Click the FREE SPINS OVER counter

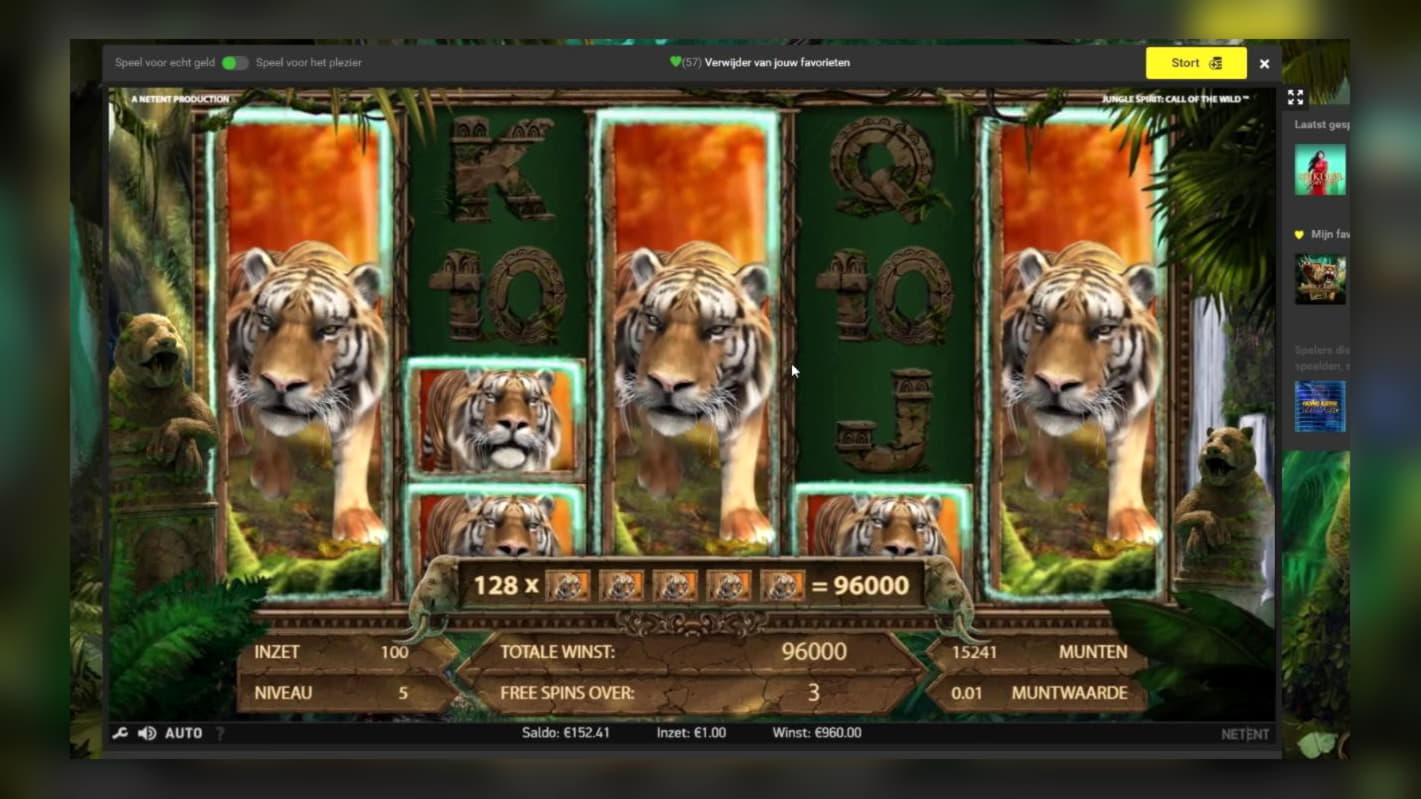[690, 693]
